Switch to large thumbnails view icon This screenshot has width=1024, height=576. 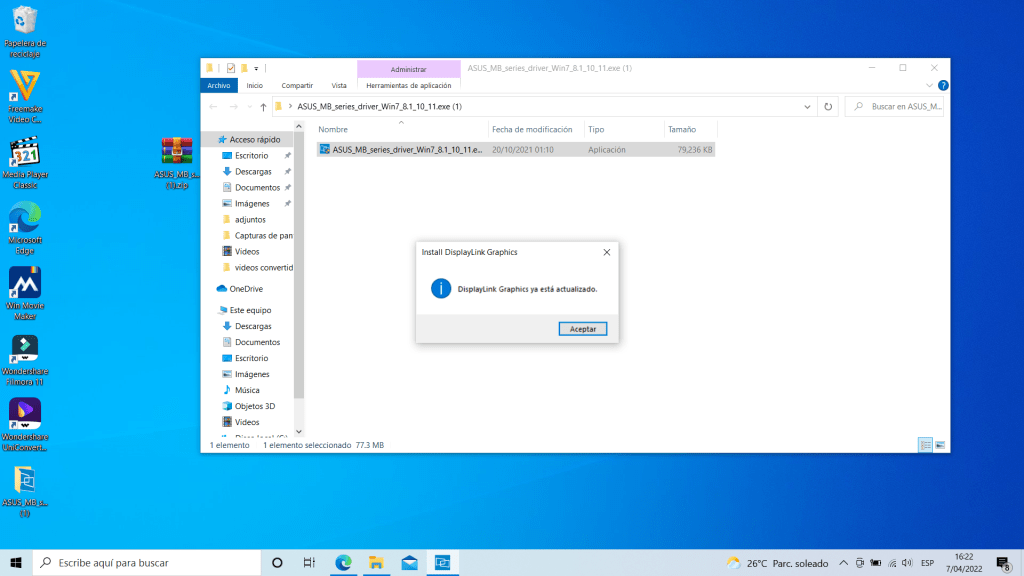[940, 445]
